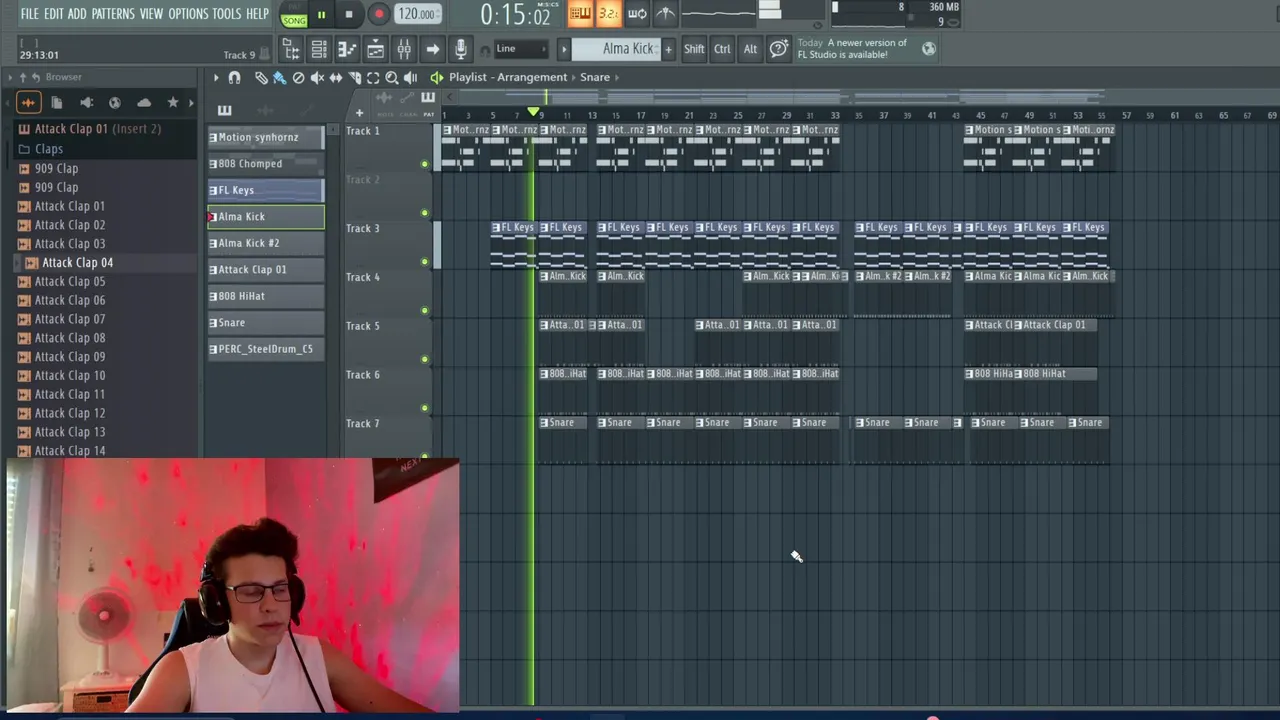
Task: Mute Track 5 with its green light
Action: 424,359
